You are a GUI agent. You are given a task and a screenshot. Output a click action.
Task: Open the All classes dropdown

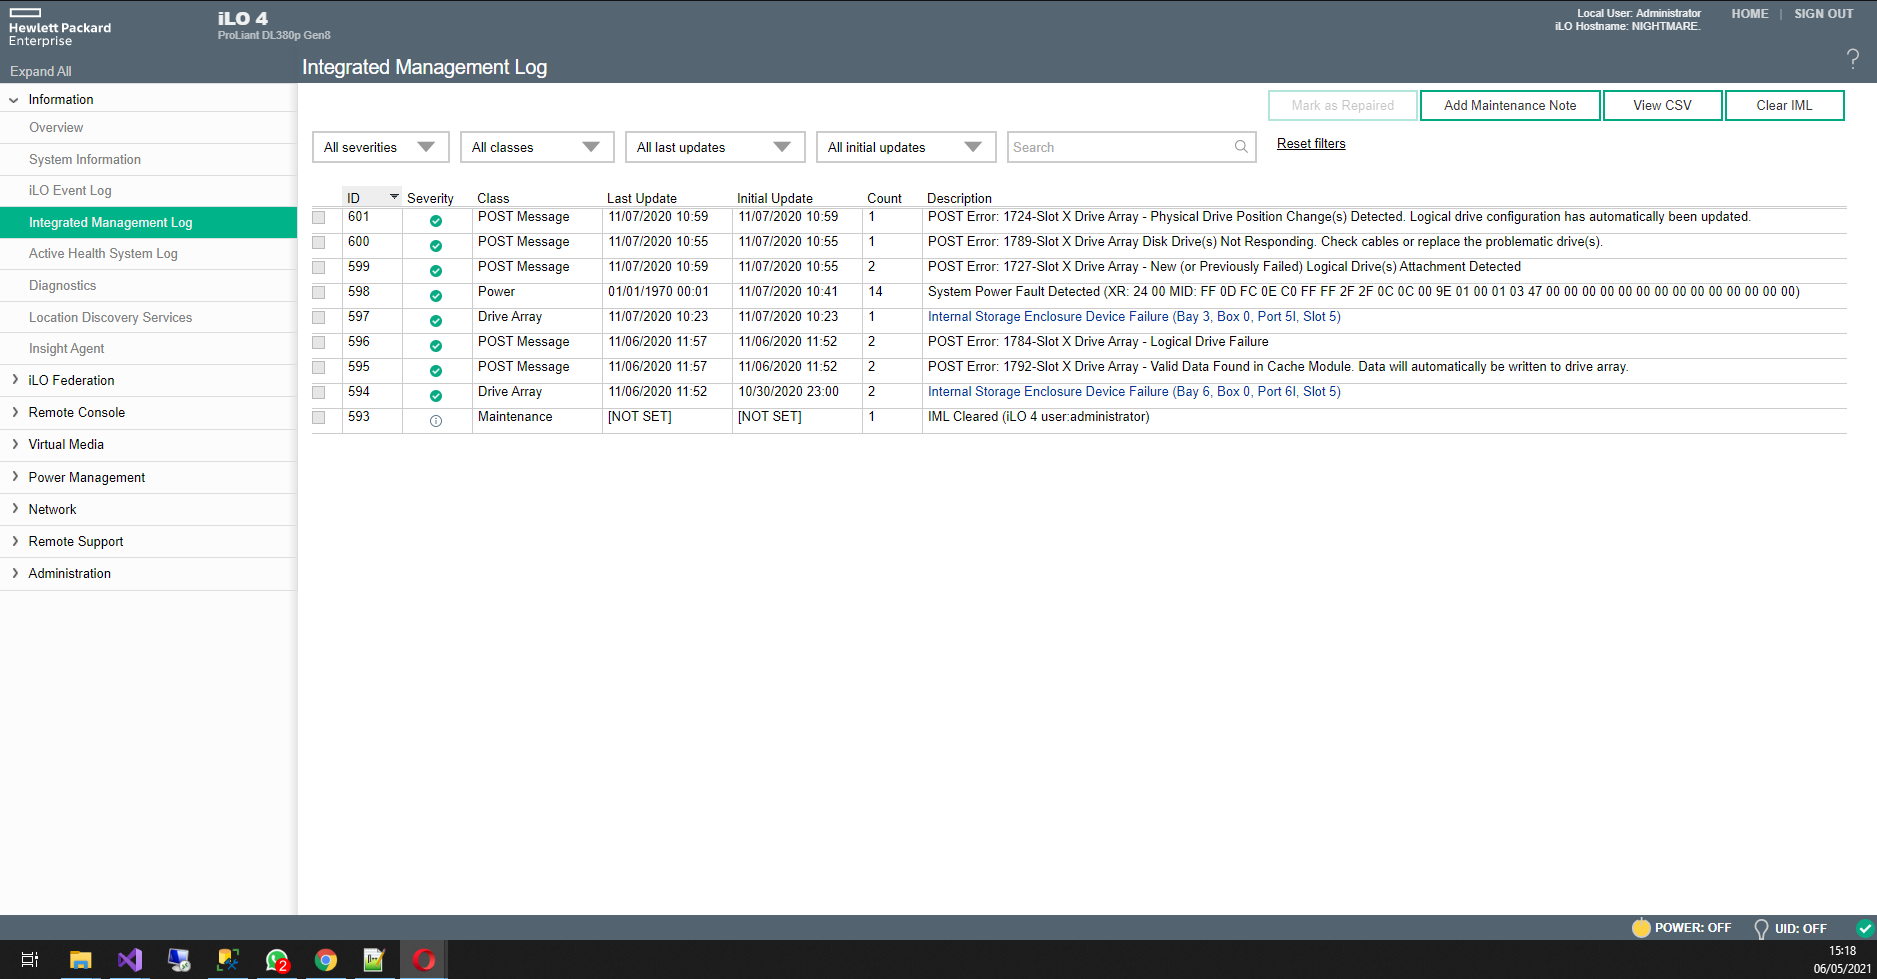point(537,147)
